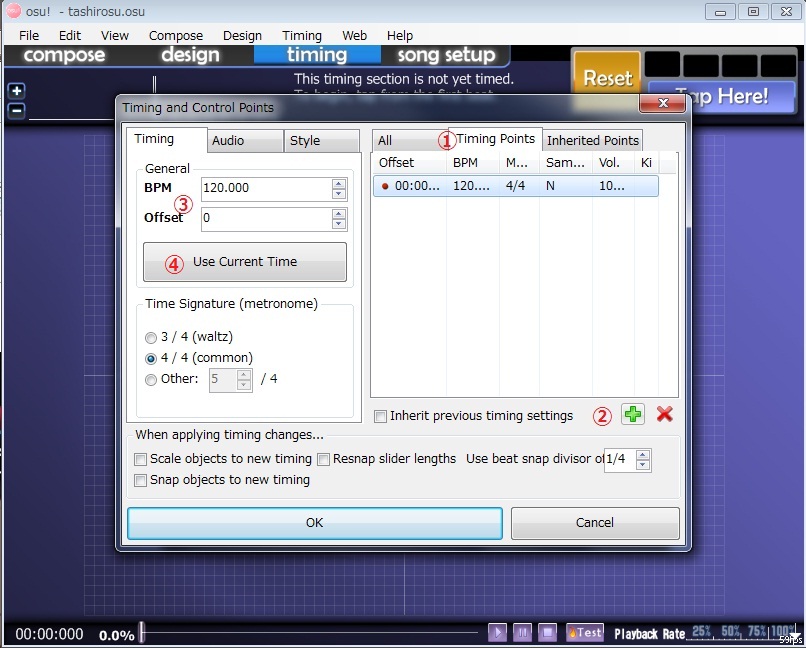Decrease beat snap divisor with down arrow
The height and width of the screenshot is (648, 806).
[643, 465]
